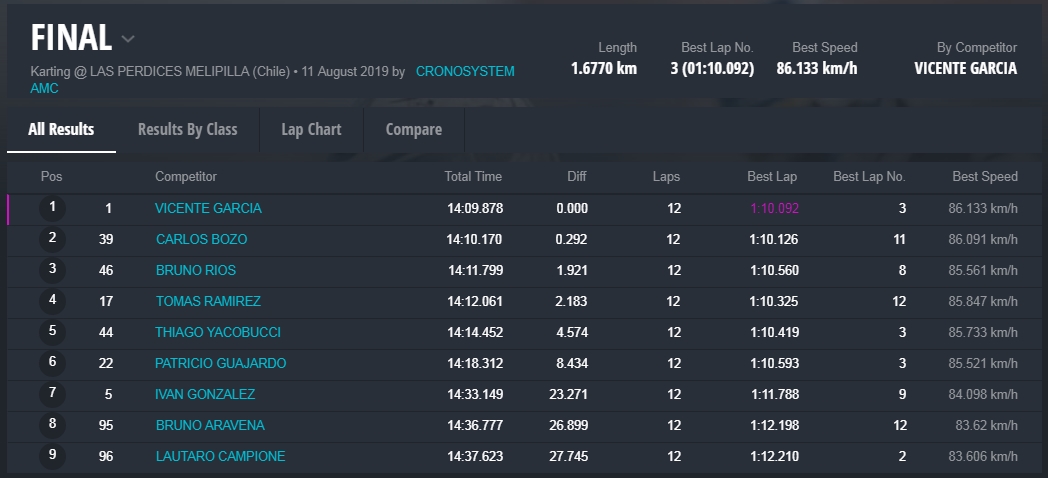
Task: Click BRUNO RIOS competitor name
Action: 196,270
